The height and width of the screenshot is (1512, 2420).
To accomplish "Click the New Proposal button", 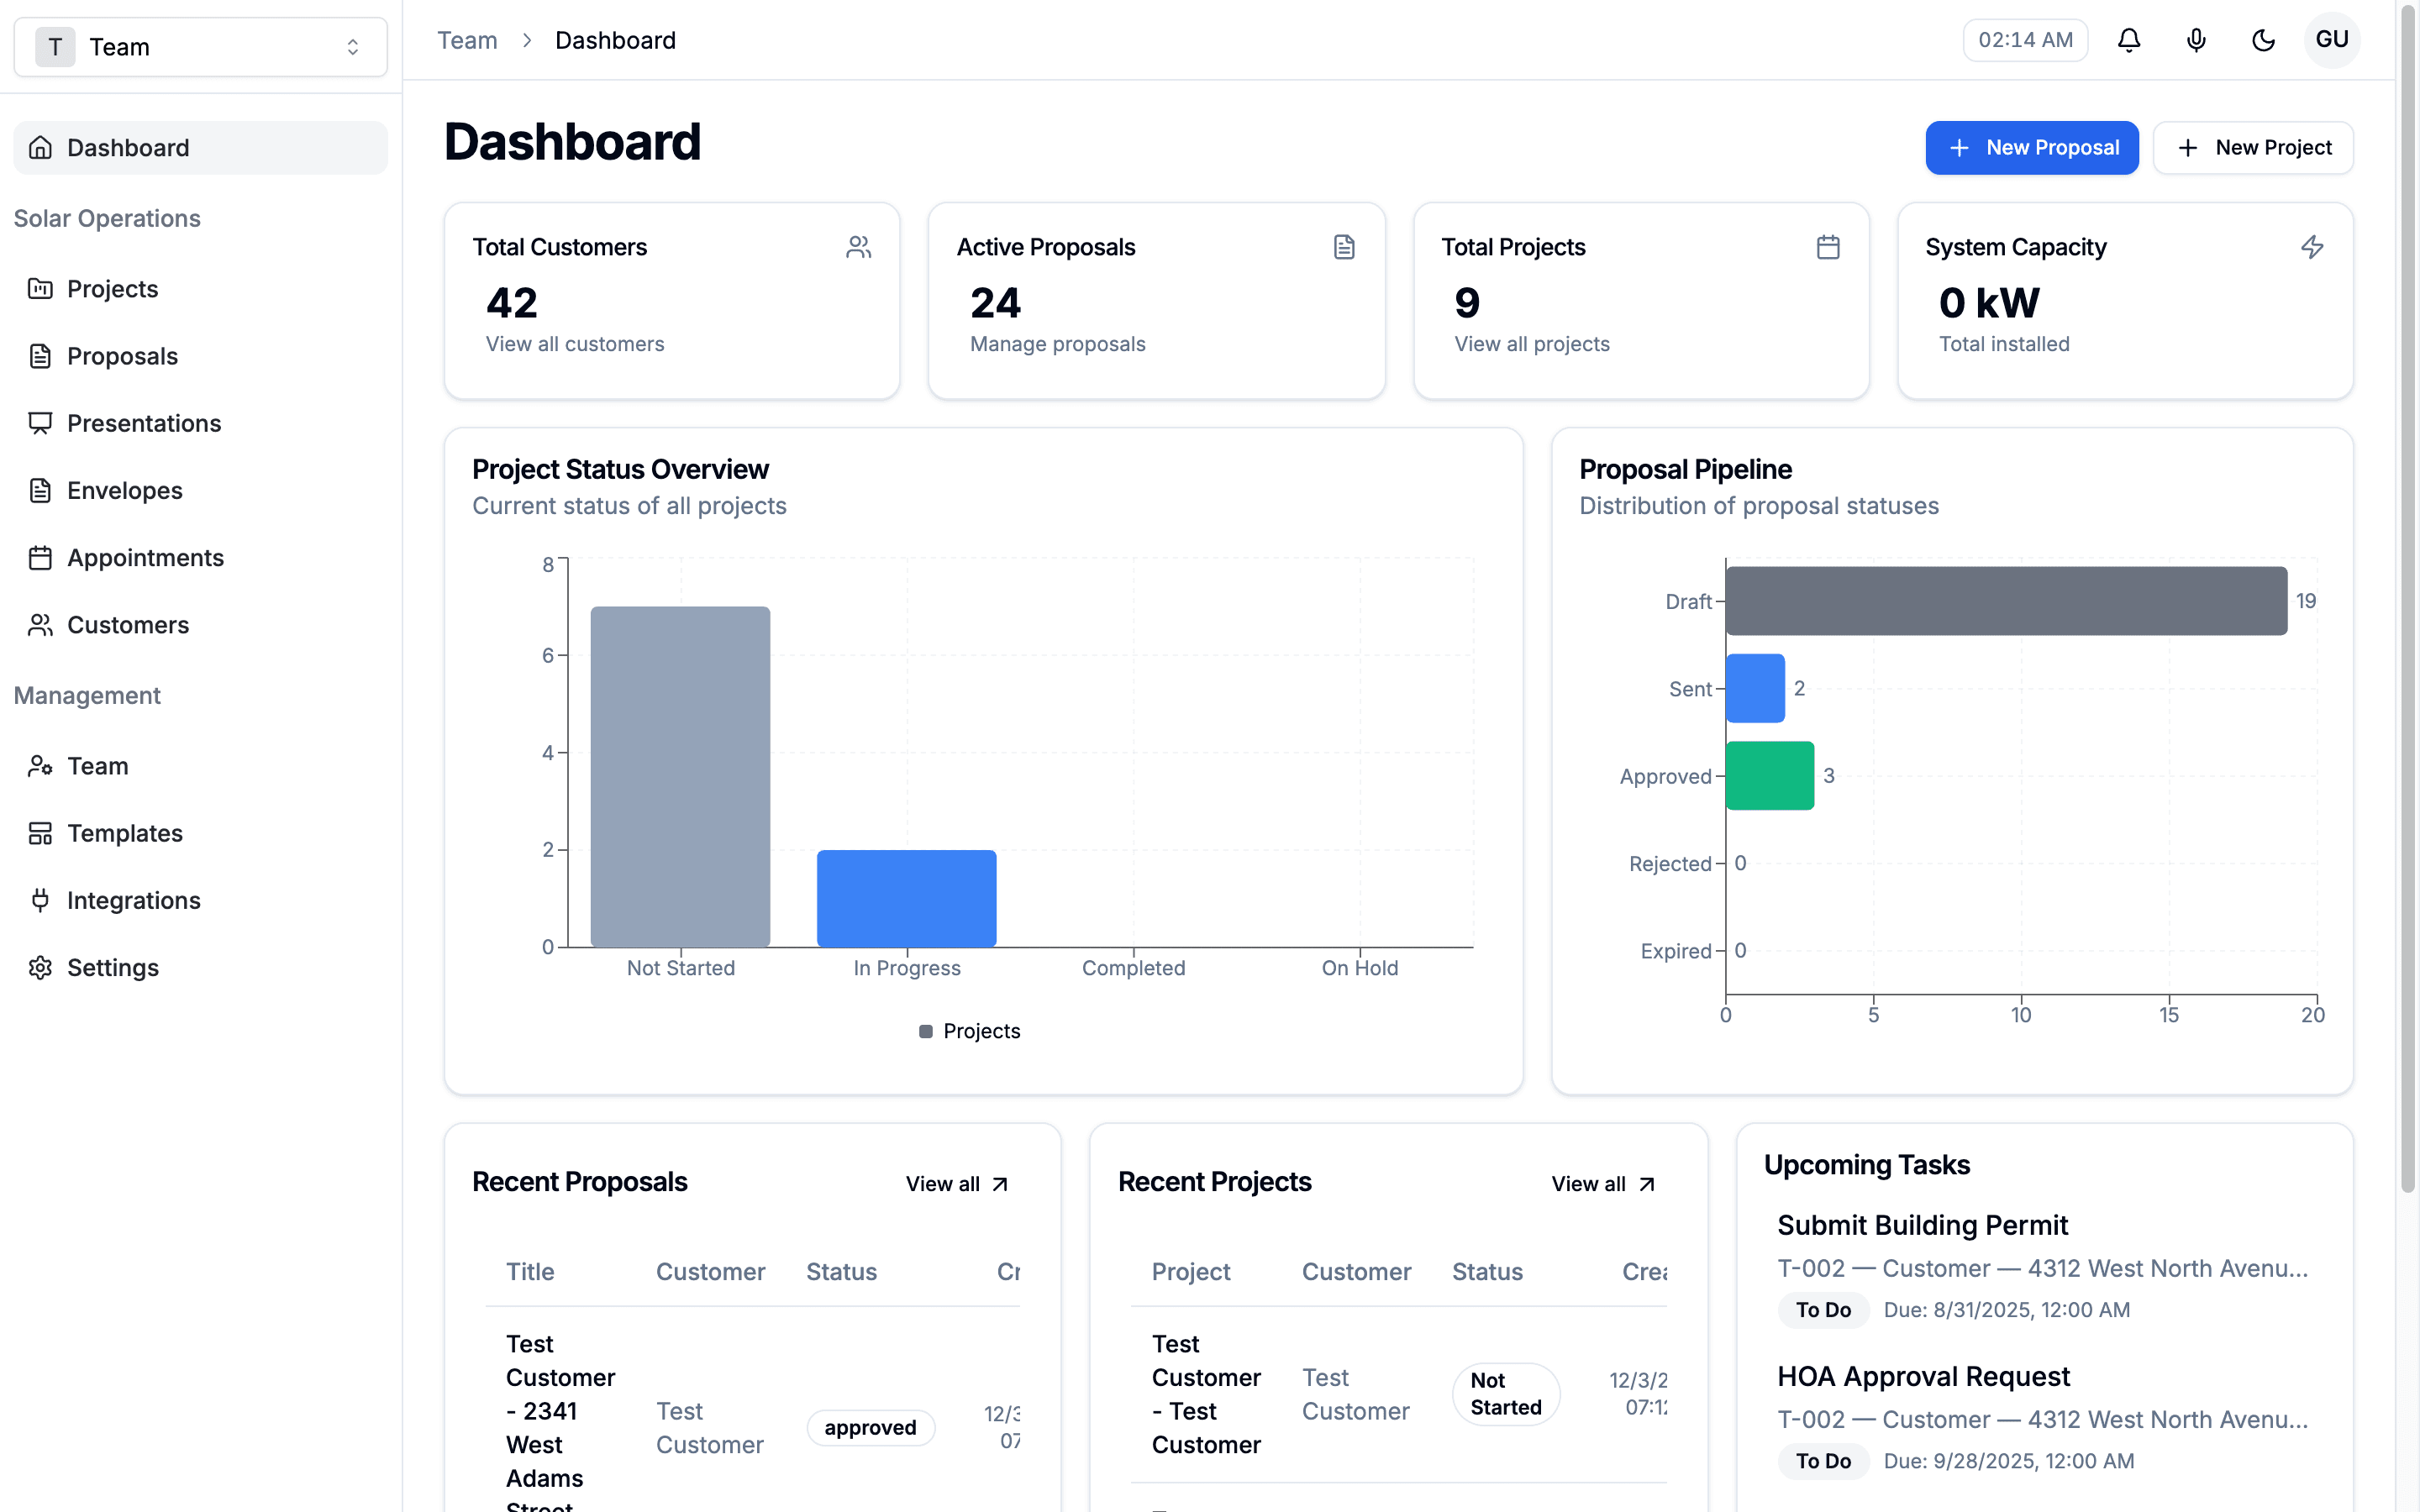I will [x=2032, y=147].
